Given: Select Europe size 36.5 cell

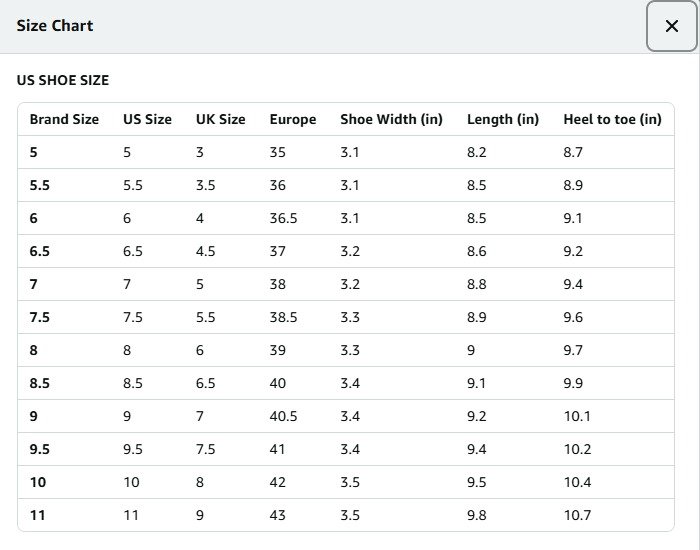Looking at the screenshot, I should [283, 218].
